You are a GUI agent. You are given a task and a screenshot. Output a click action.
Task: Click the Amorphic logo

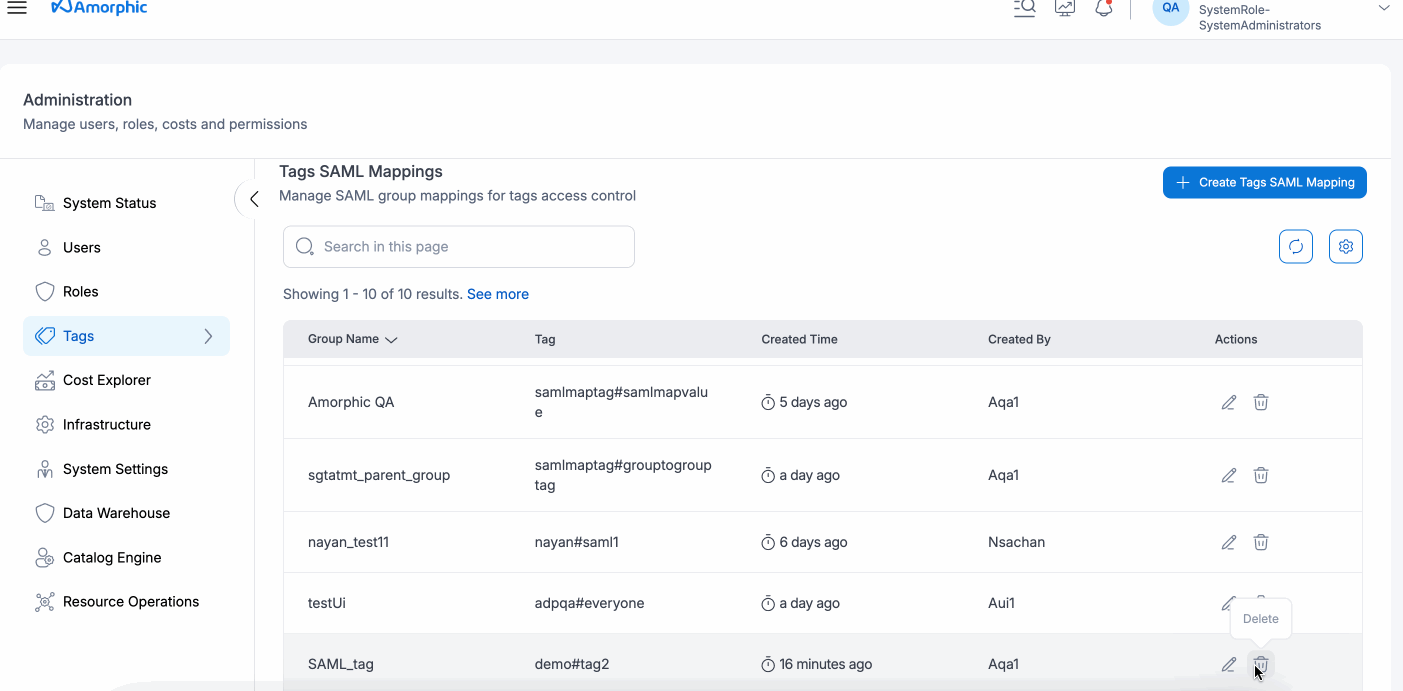pyautogui.click(x=98, y=8)
